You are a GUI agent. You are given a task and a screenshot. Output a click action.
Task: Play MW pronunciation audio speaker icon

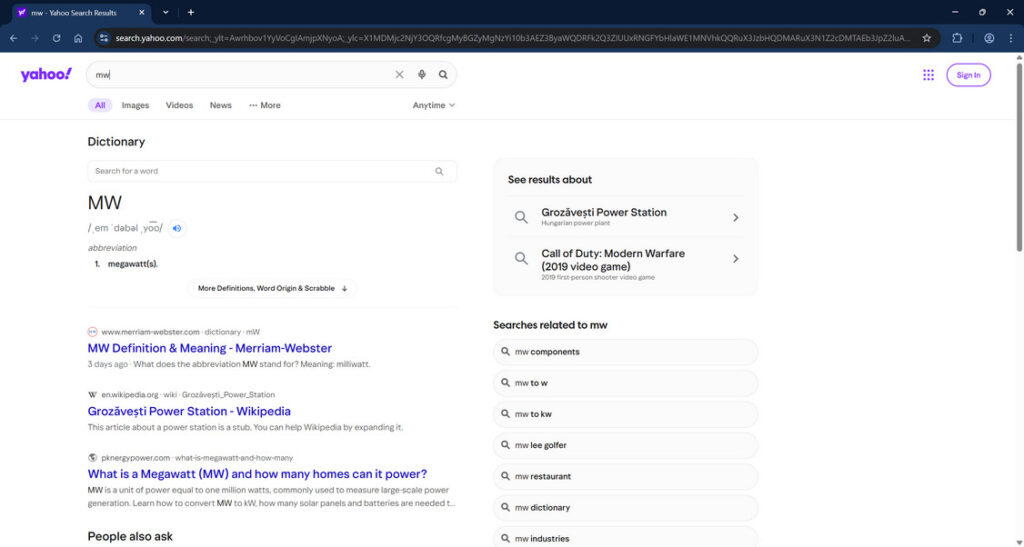click(x=176, y=228)
